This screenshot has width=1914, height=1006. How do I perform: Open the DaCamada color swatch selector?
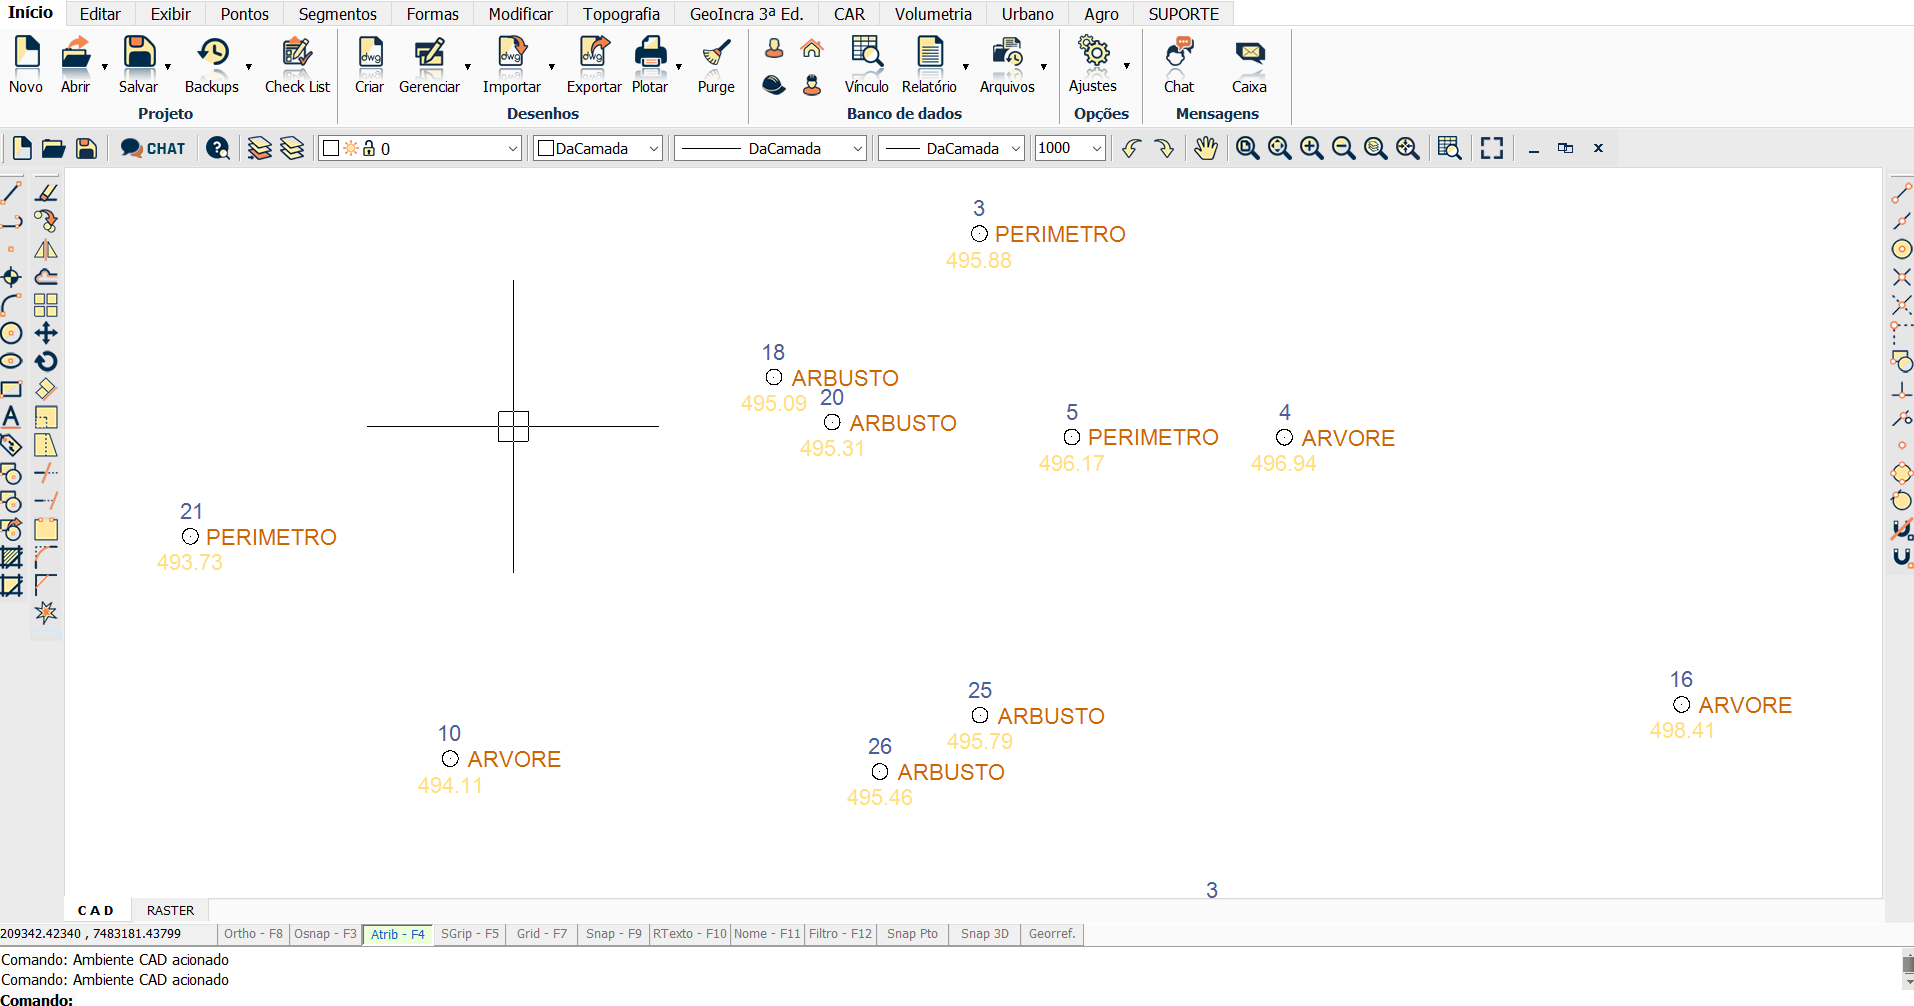(598, 149)
